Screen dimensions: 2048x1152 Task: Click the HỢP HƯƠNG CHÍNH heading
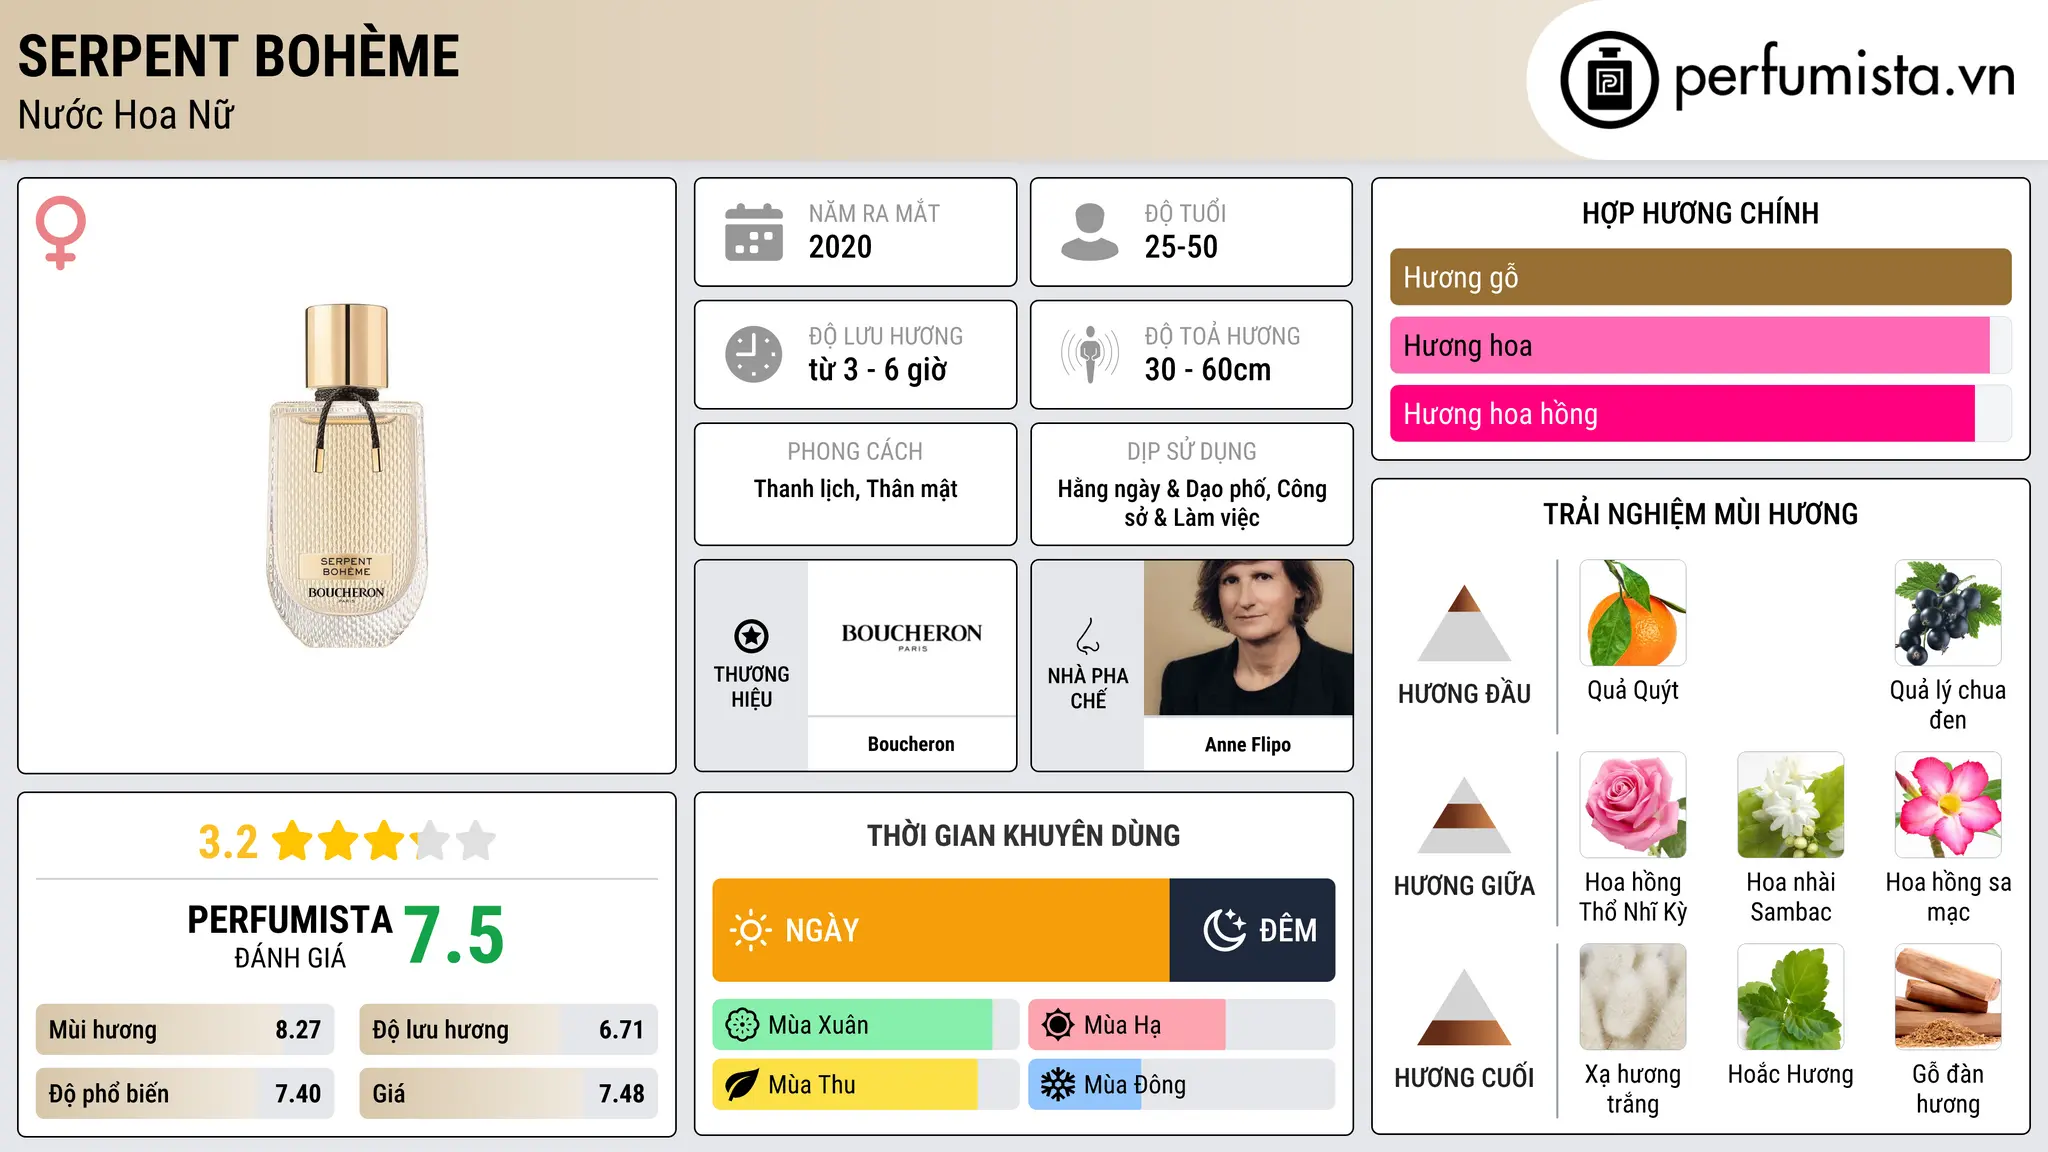[1700, 213]
